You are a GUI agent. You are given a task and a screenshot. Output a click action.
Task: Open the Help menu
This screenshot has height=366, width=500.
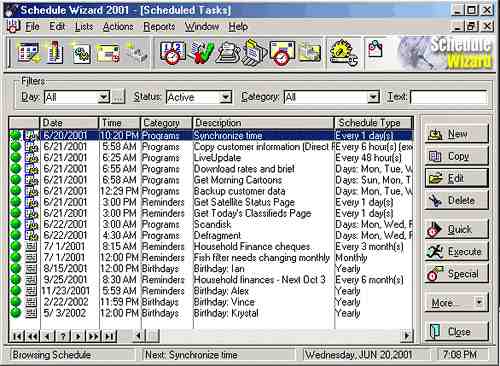(238, 26)
